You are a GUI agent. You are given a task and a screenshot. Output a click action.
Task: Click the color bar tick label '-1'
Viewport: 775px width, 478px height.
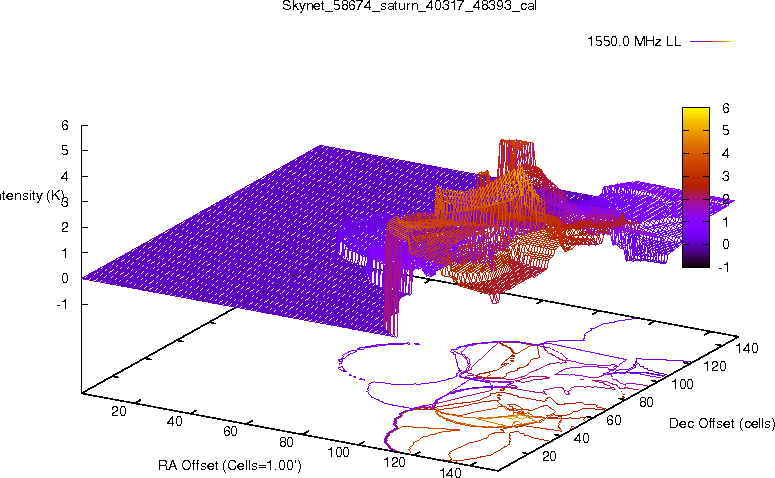(724, 267)
